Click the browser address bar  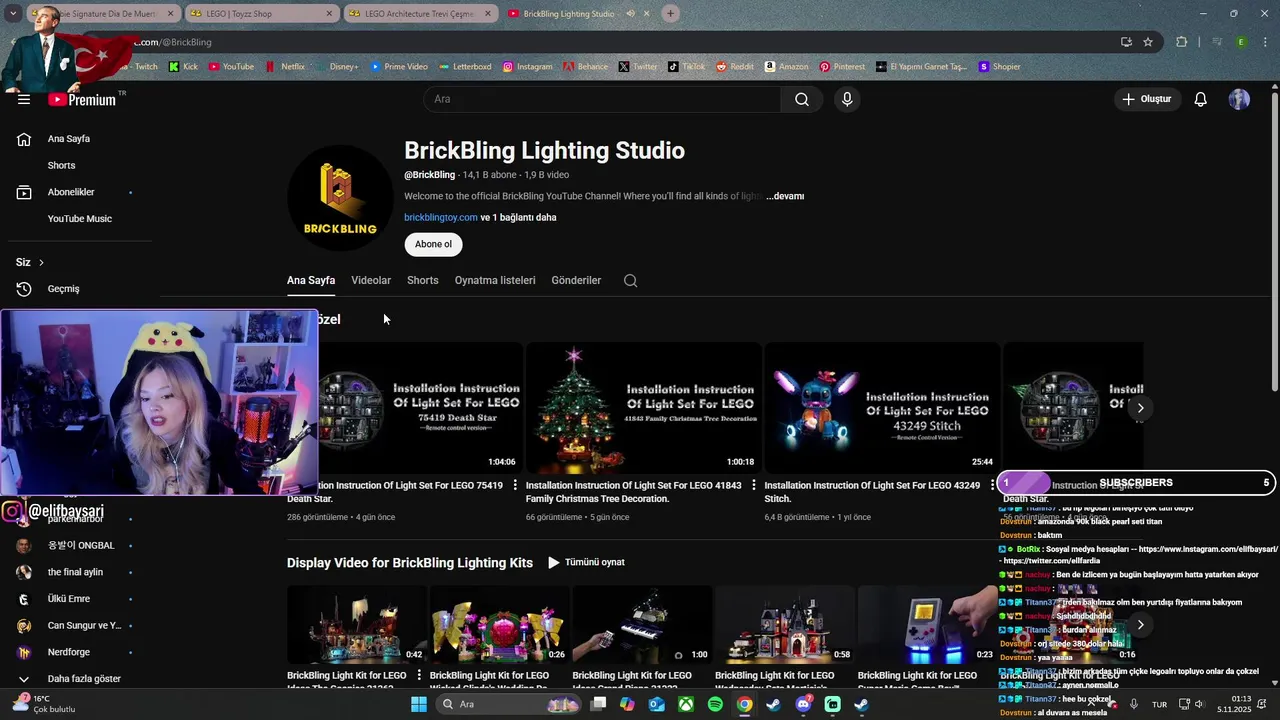pos(620,42)
